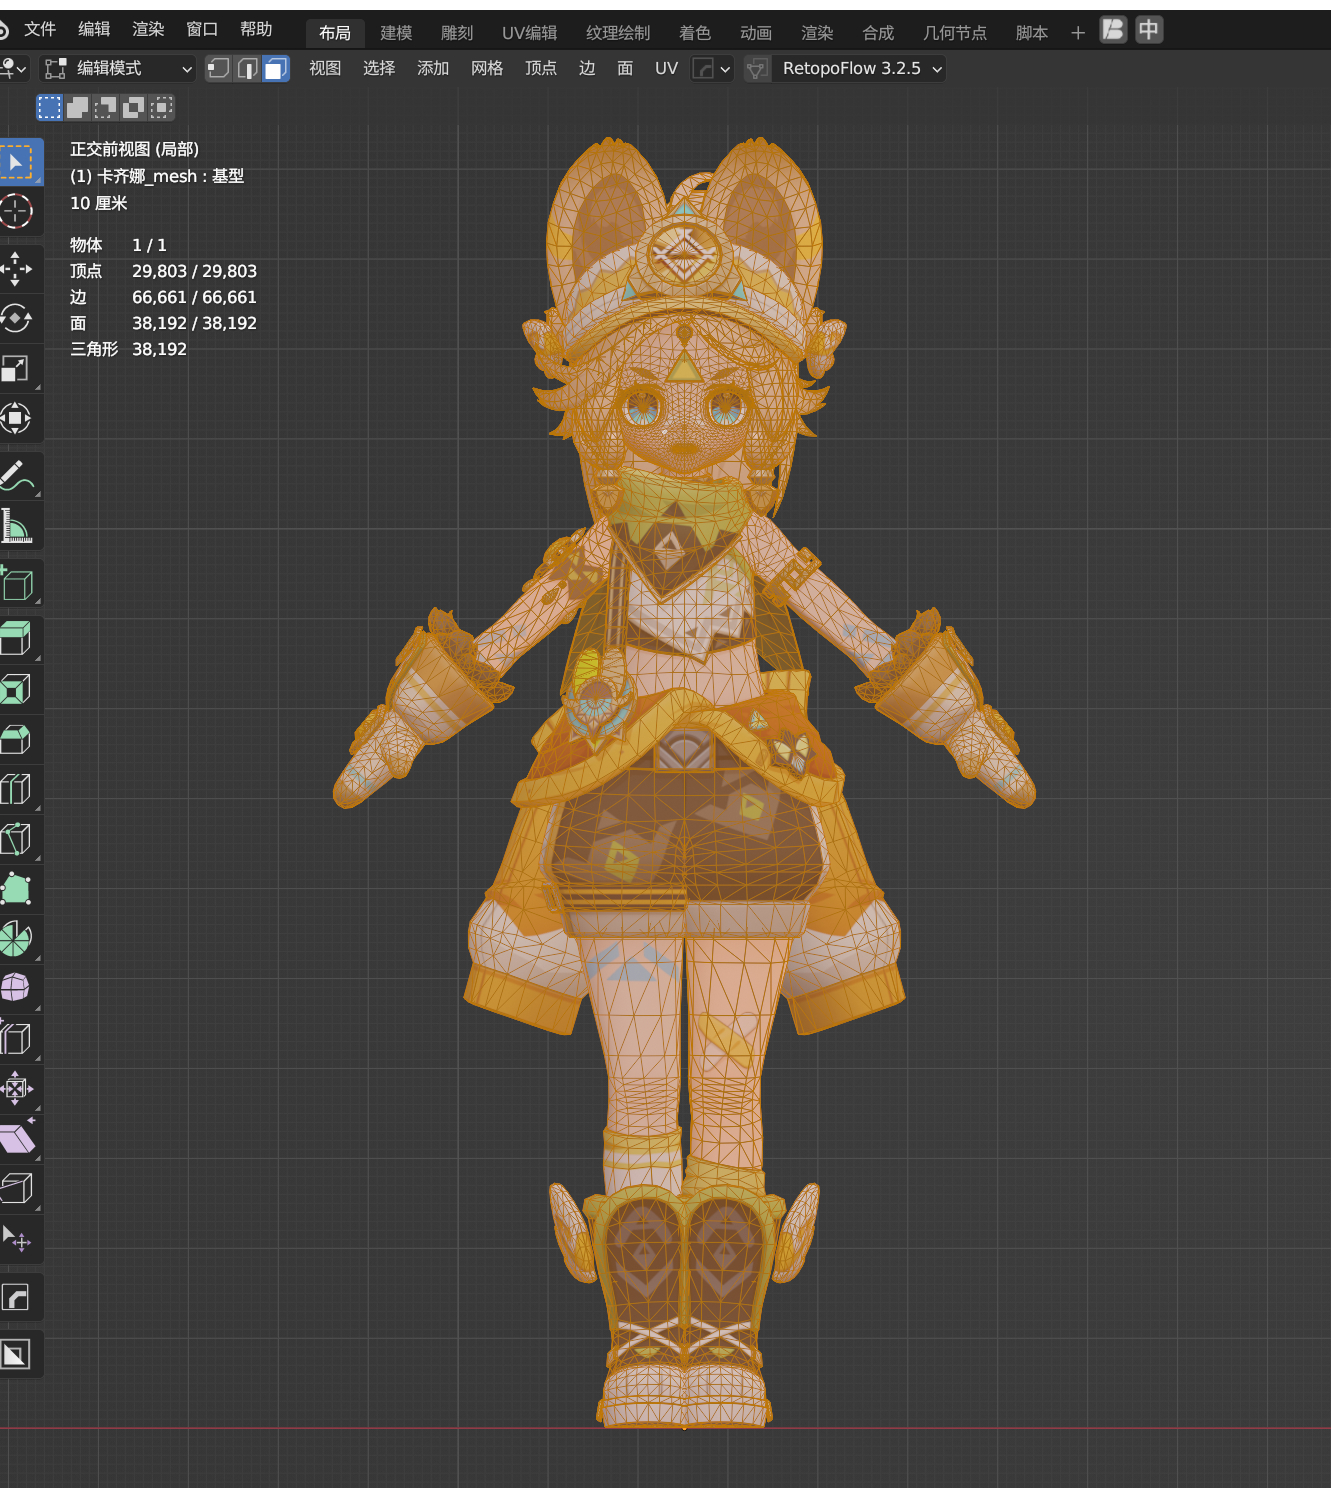1331x1488 pixels.
Task: Activate the Edge Slide tool
Action: pyautogui.click(x=16, y=1038)
